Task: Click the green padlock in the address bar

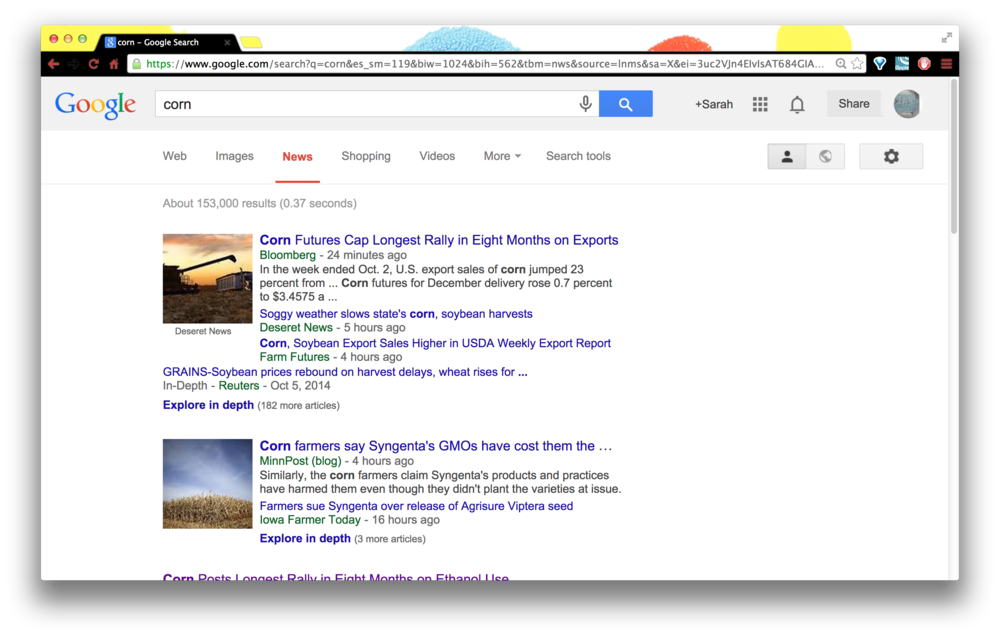Action: [136, 64]
